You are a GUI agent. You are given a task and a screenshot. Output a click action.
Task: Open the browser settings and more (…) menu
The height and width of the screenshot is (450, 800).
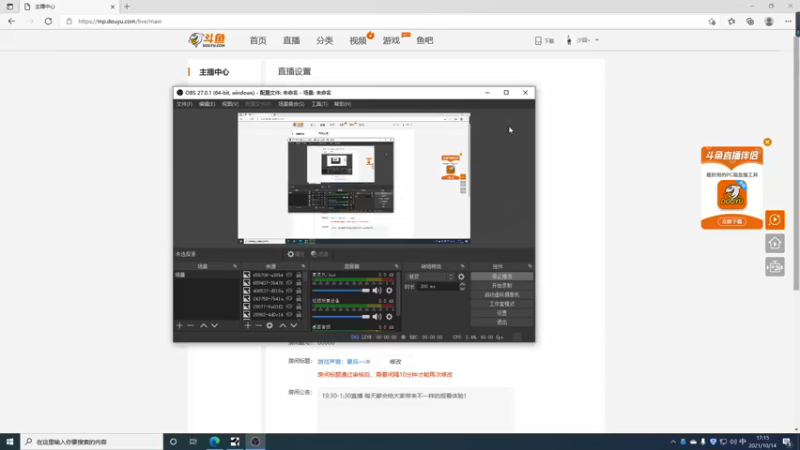point(788,21)
